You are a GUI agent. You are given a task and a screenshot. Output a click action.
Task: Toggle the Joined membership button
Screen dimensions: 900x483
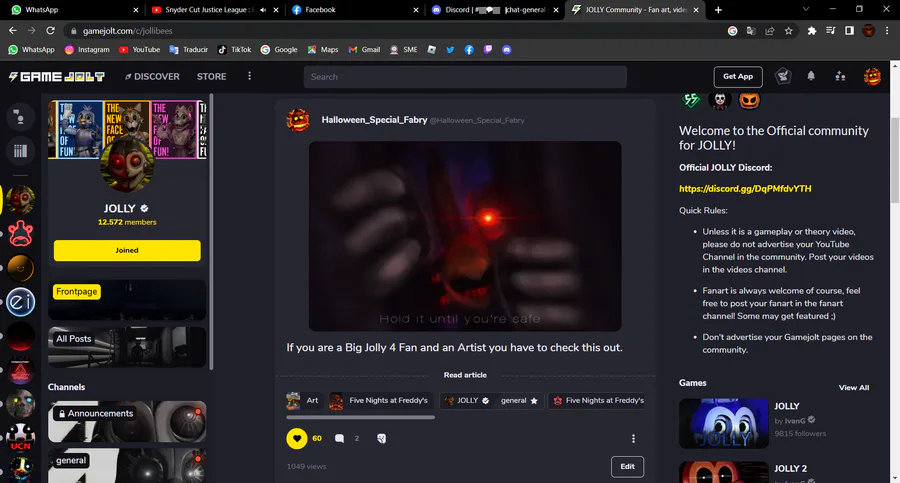[127, 250]
